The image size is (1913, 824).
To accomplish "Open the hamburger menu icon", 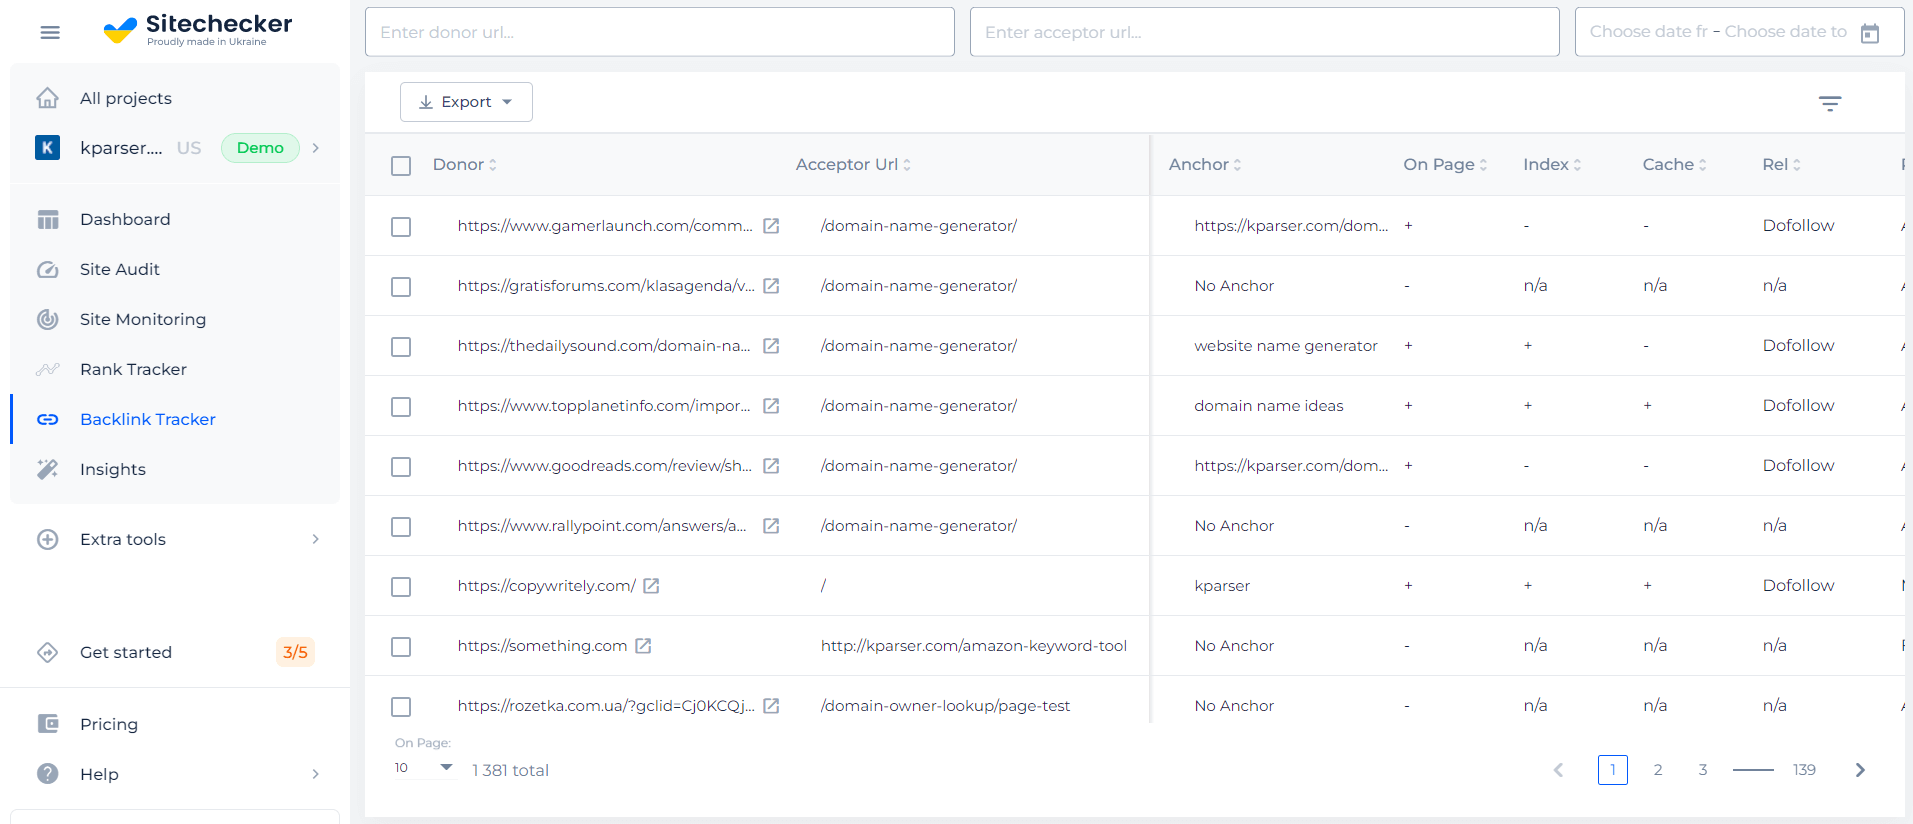I will click(x=50, y=33).
